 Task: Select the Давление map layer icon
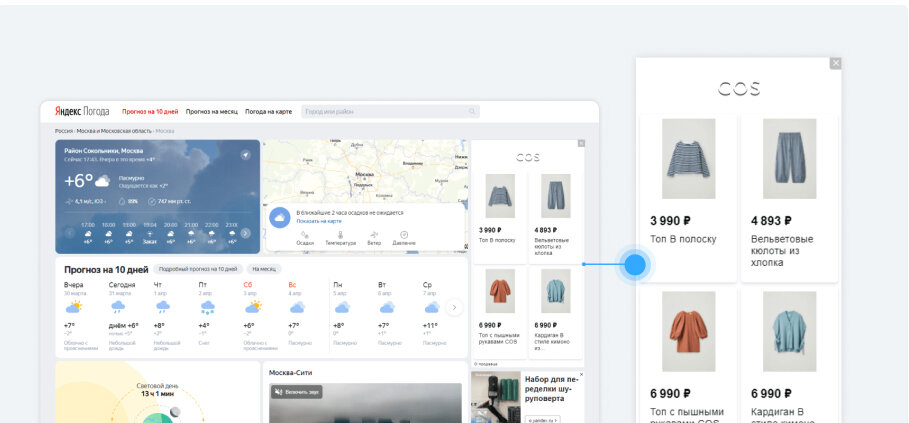404,234
